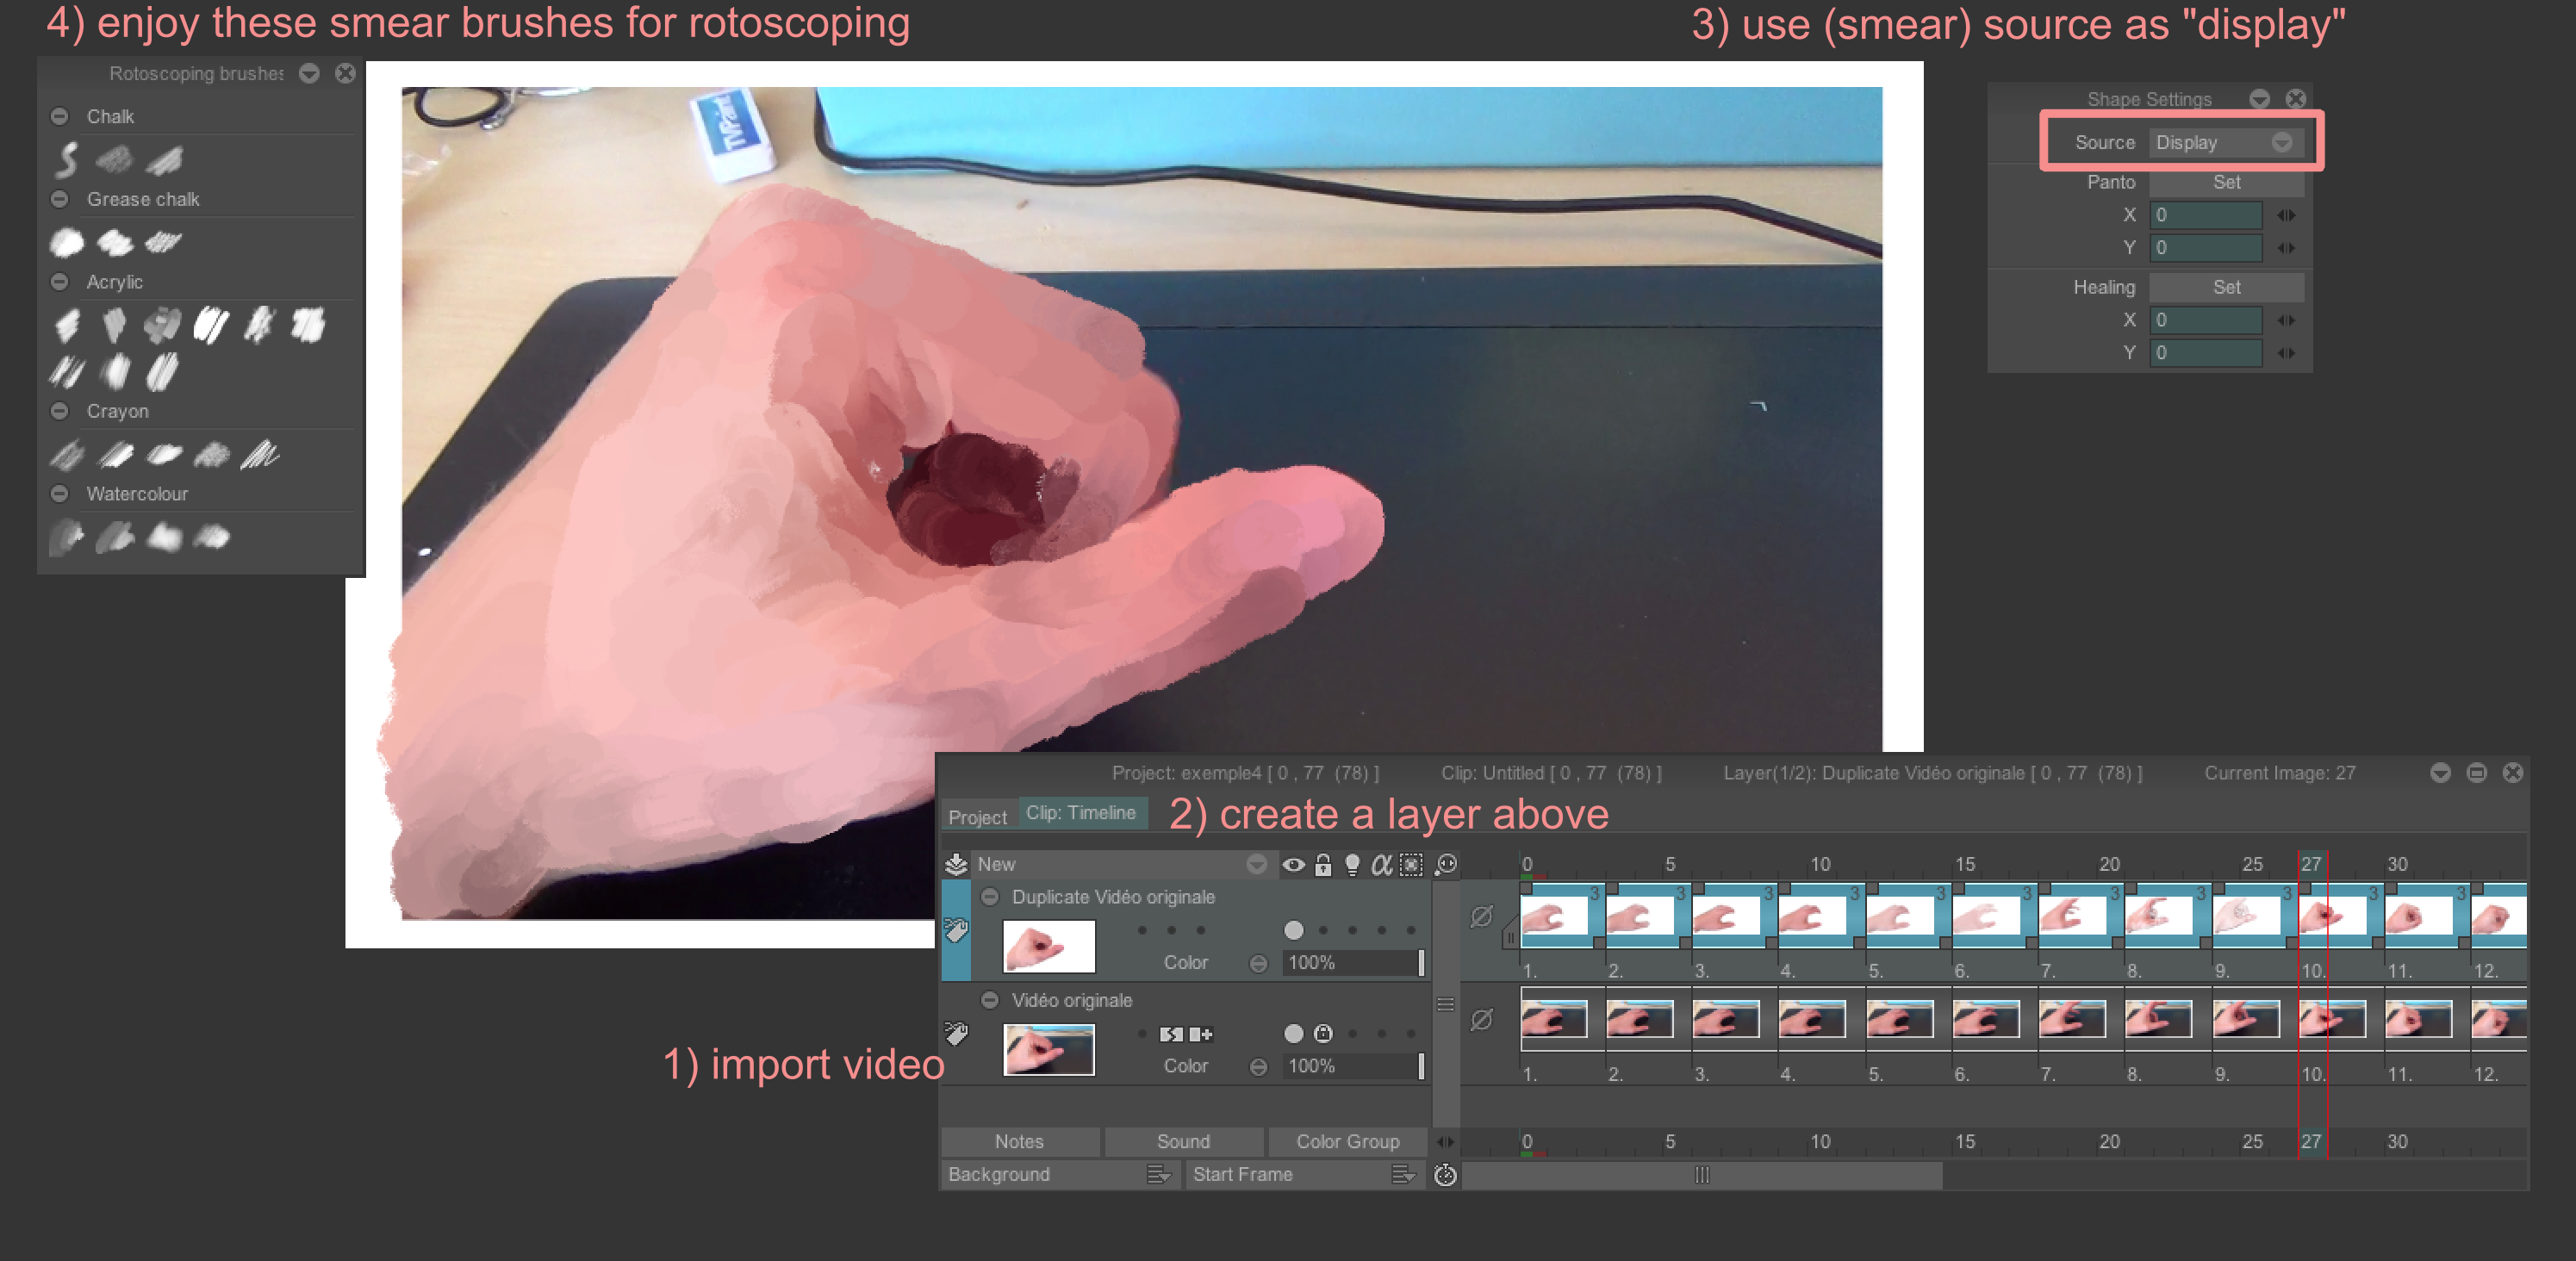Screen dimensions: 2576x1261
Task: Select the second Chalk brush preset
Action: [x=114, y=160]
